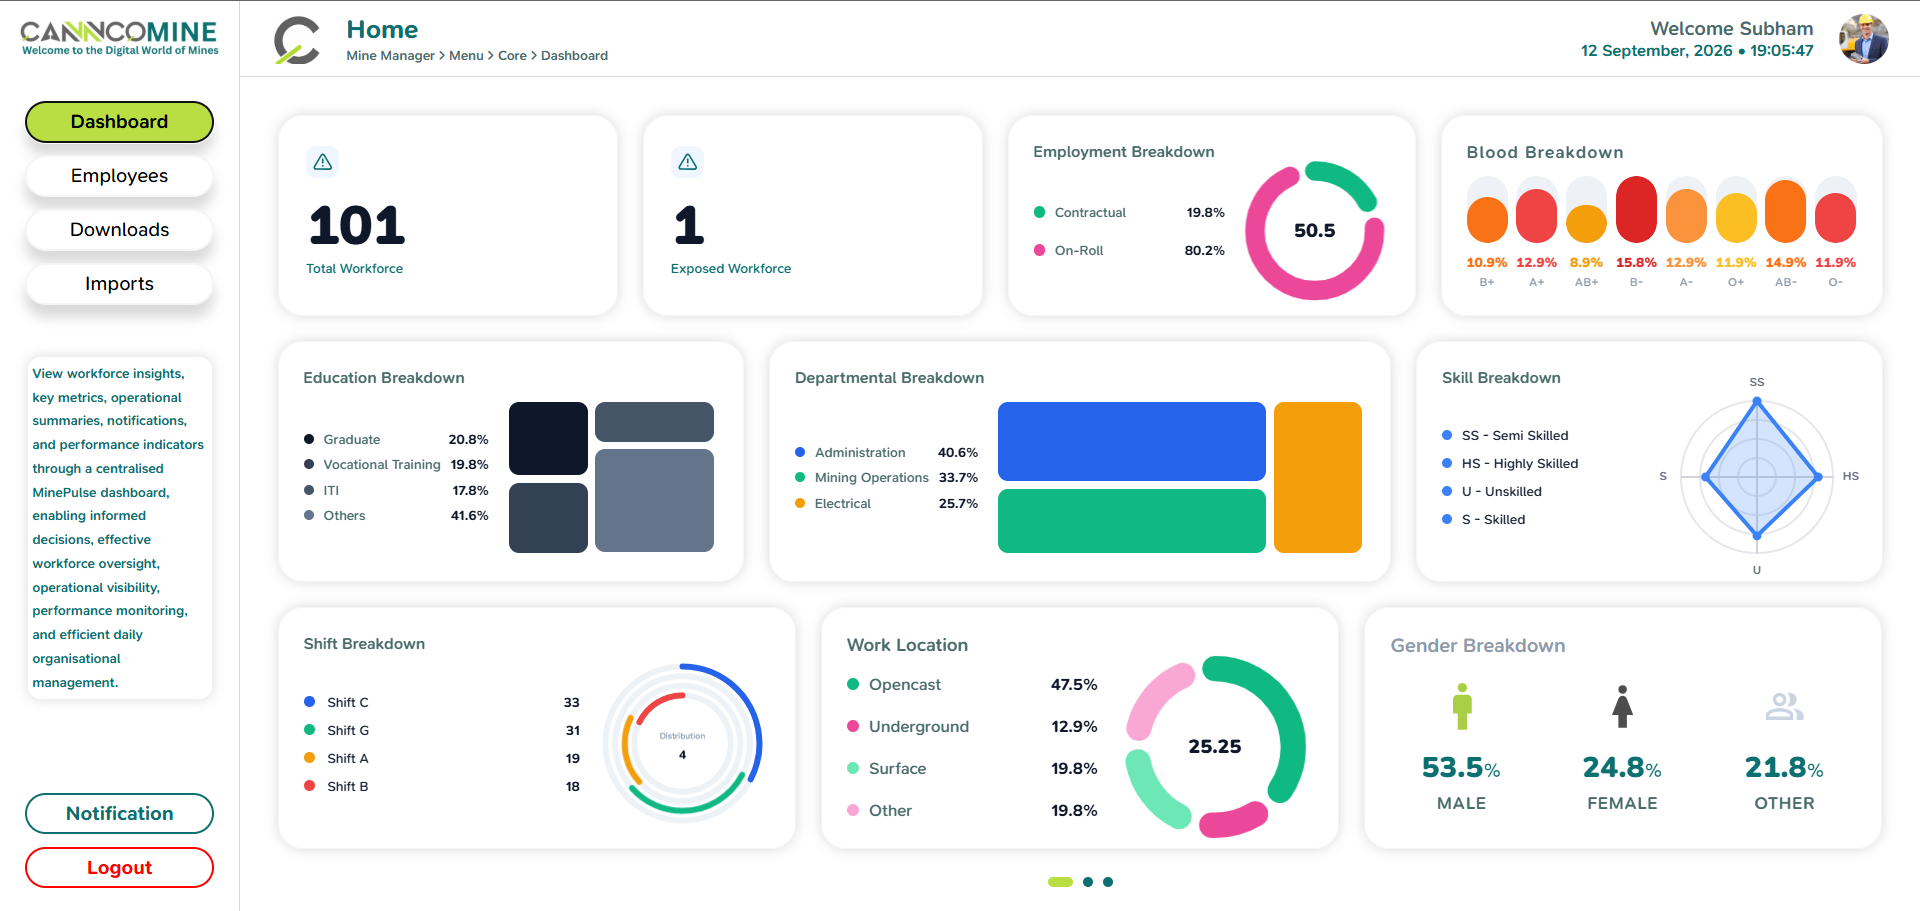Screen dimensions: 1920x911
Task: Click Mine Manager in the breadcrumb
Action: [x=390, y=56]
